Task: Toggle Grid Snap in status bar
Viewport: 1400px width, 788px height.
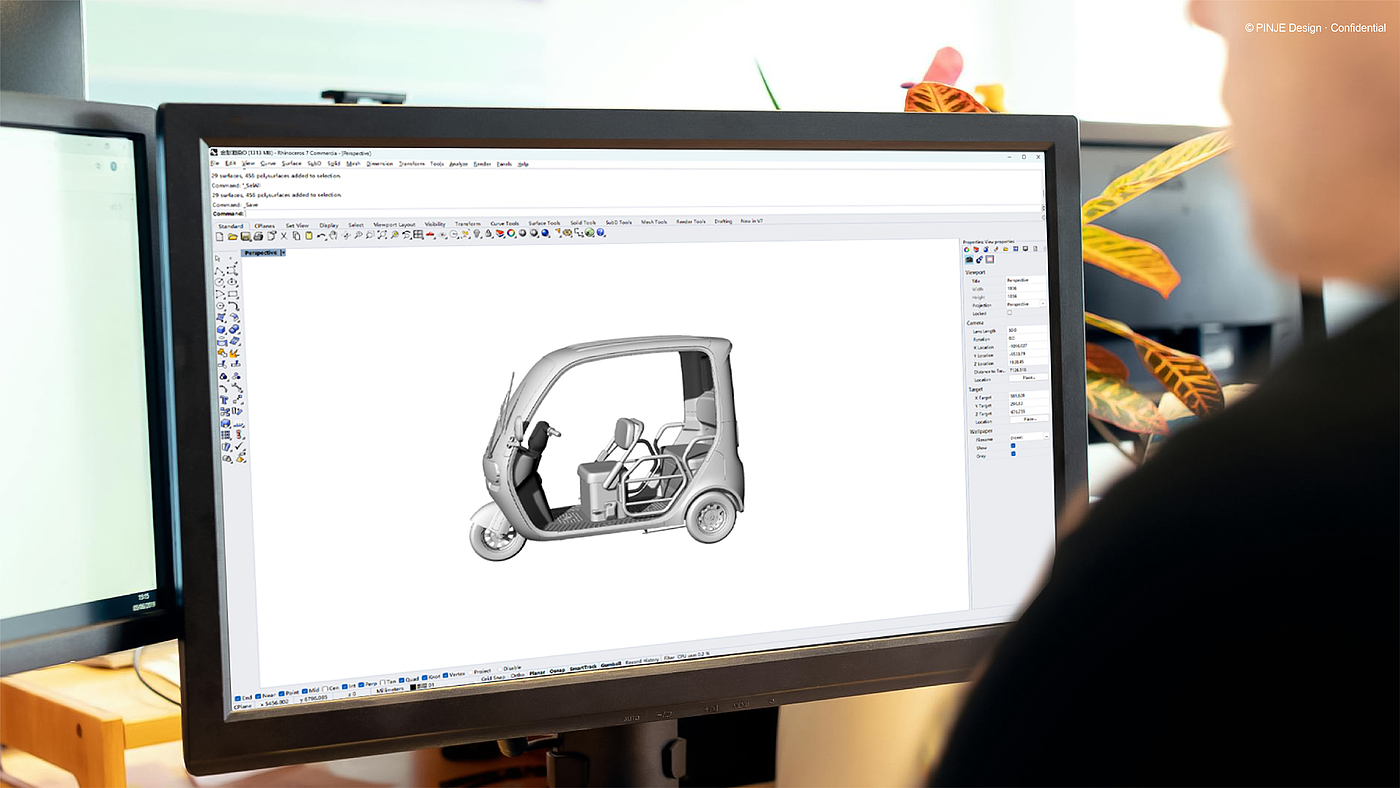Action: [493, 677]
